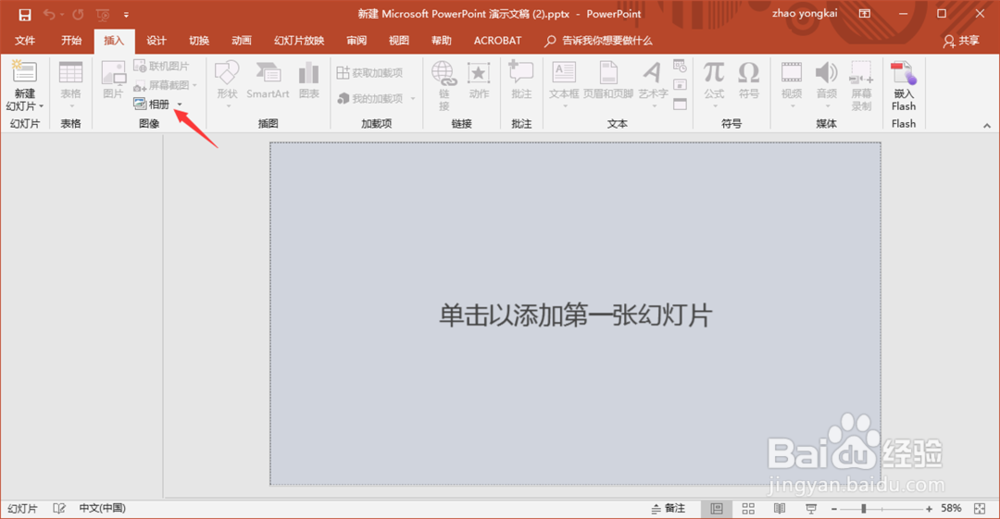The height and width of the screenshot is (519, 1000).
Task: Click the 相册 photo album button
Action: (x=152, y=104)
